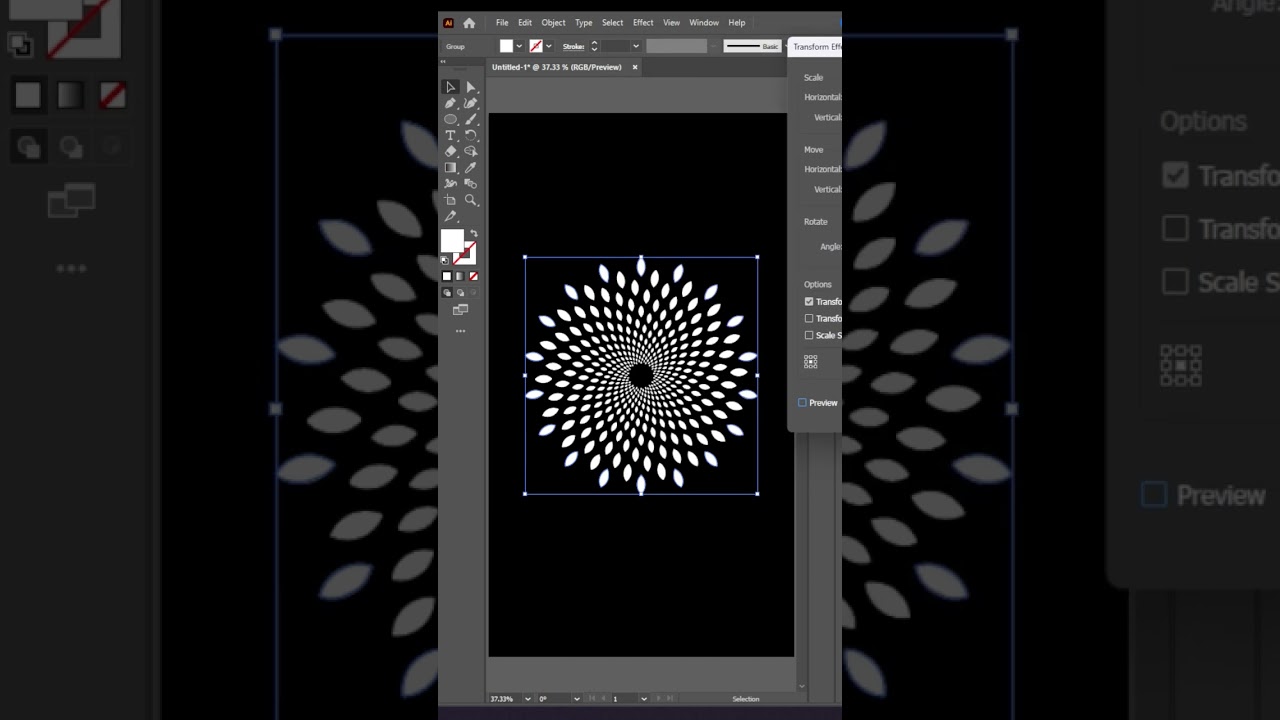Select the Eyedropper tool
Image resolution: width=1280 pixels, height=720 pixels.
pos(471,168)
